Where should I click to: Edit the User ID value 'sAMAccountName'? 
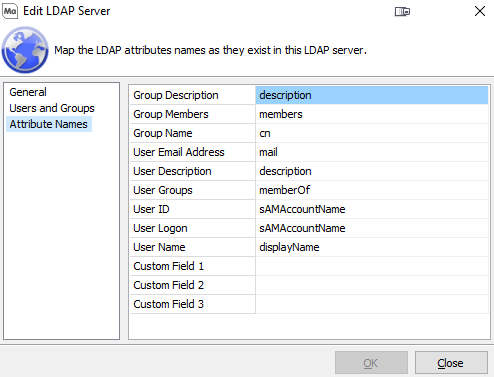pyautogui.click(x=372, y=209)
